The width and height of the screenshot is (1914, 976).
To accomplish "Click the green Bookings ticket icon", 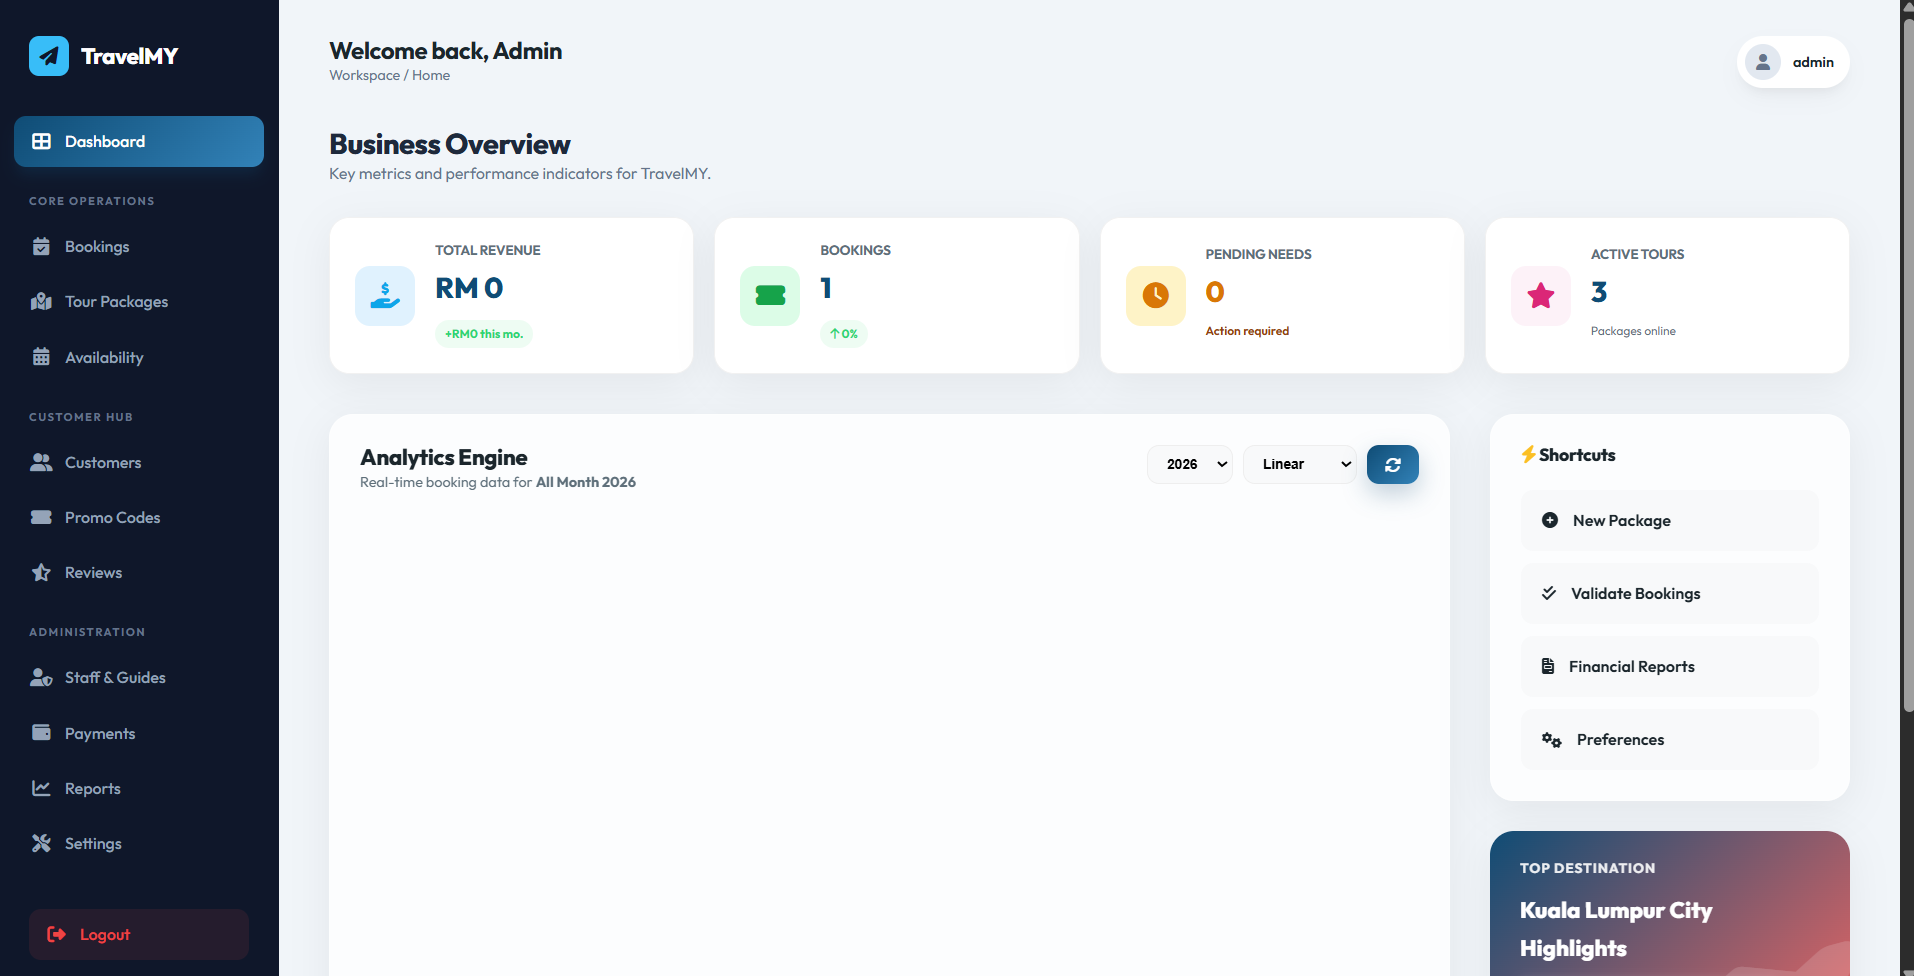I will coord(770,296).
